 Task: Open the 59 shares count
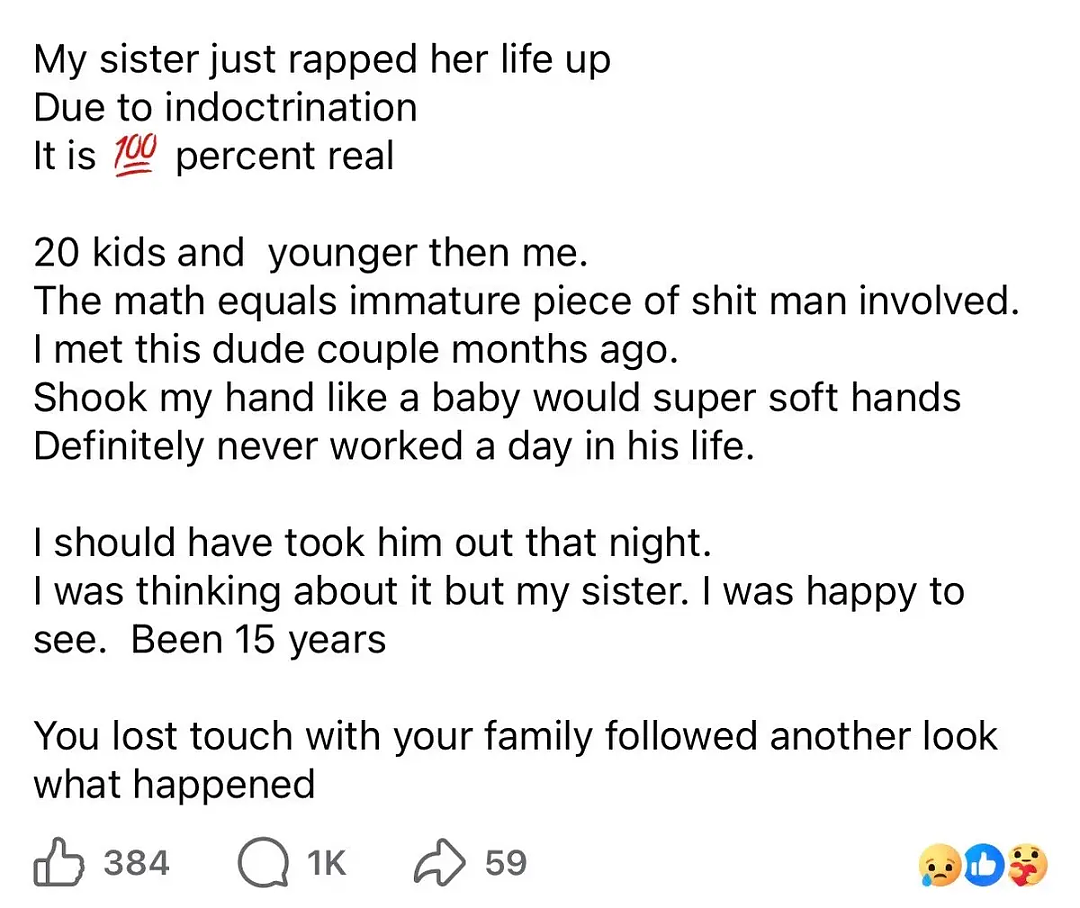[x=506, y=863]
